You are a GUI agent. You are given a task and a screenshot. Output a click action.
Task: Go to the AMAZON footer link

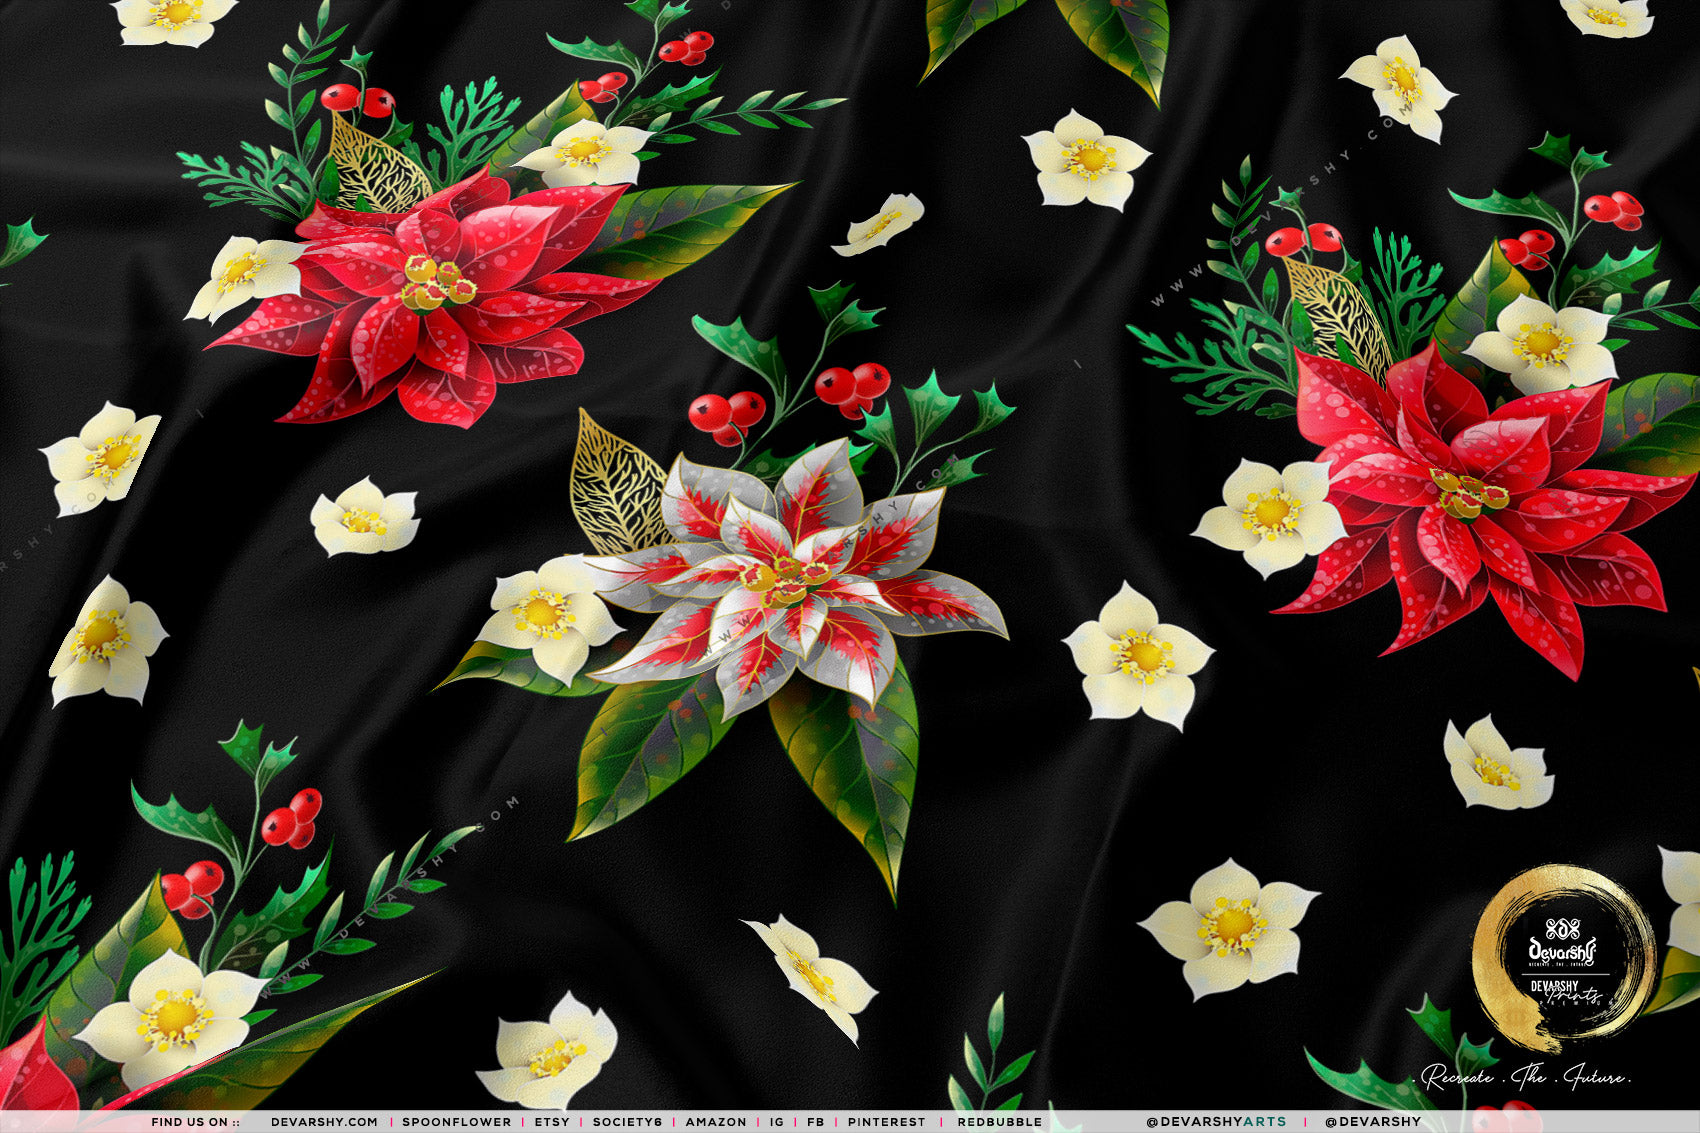click(x=716, y=1122)
